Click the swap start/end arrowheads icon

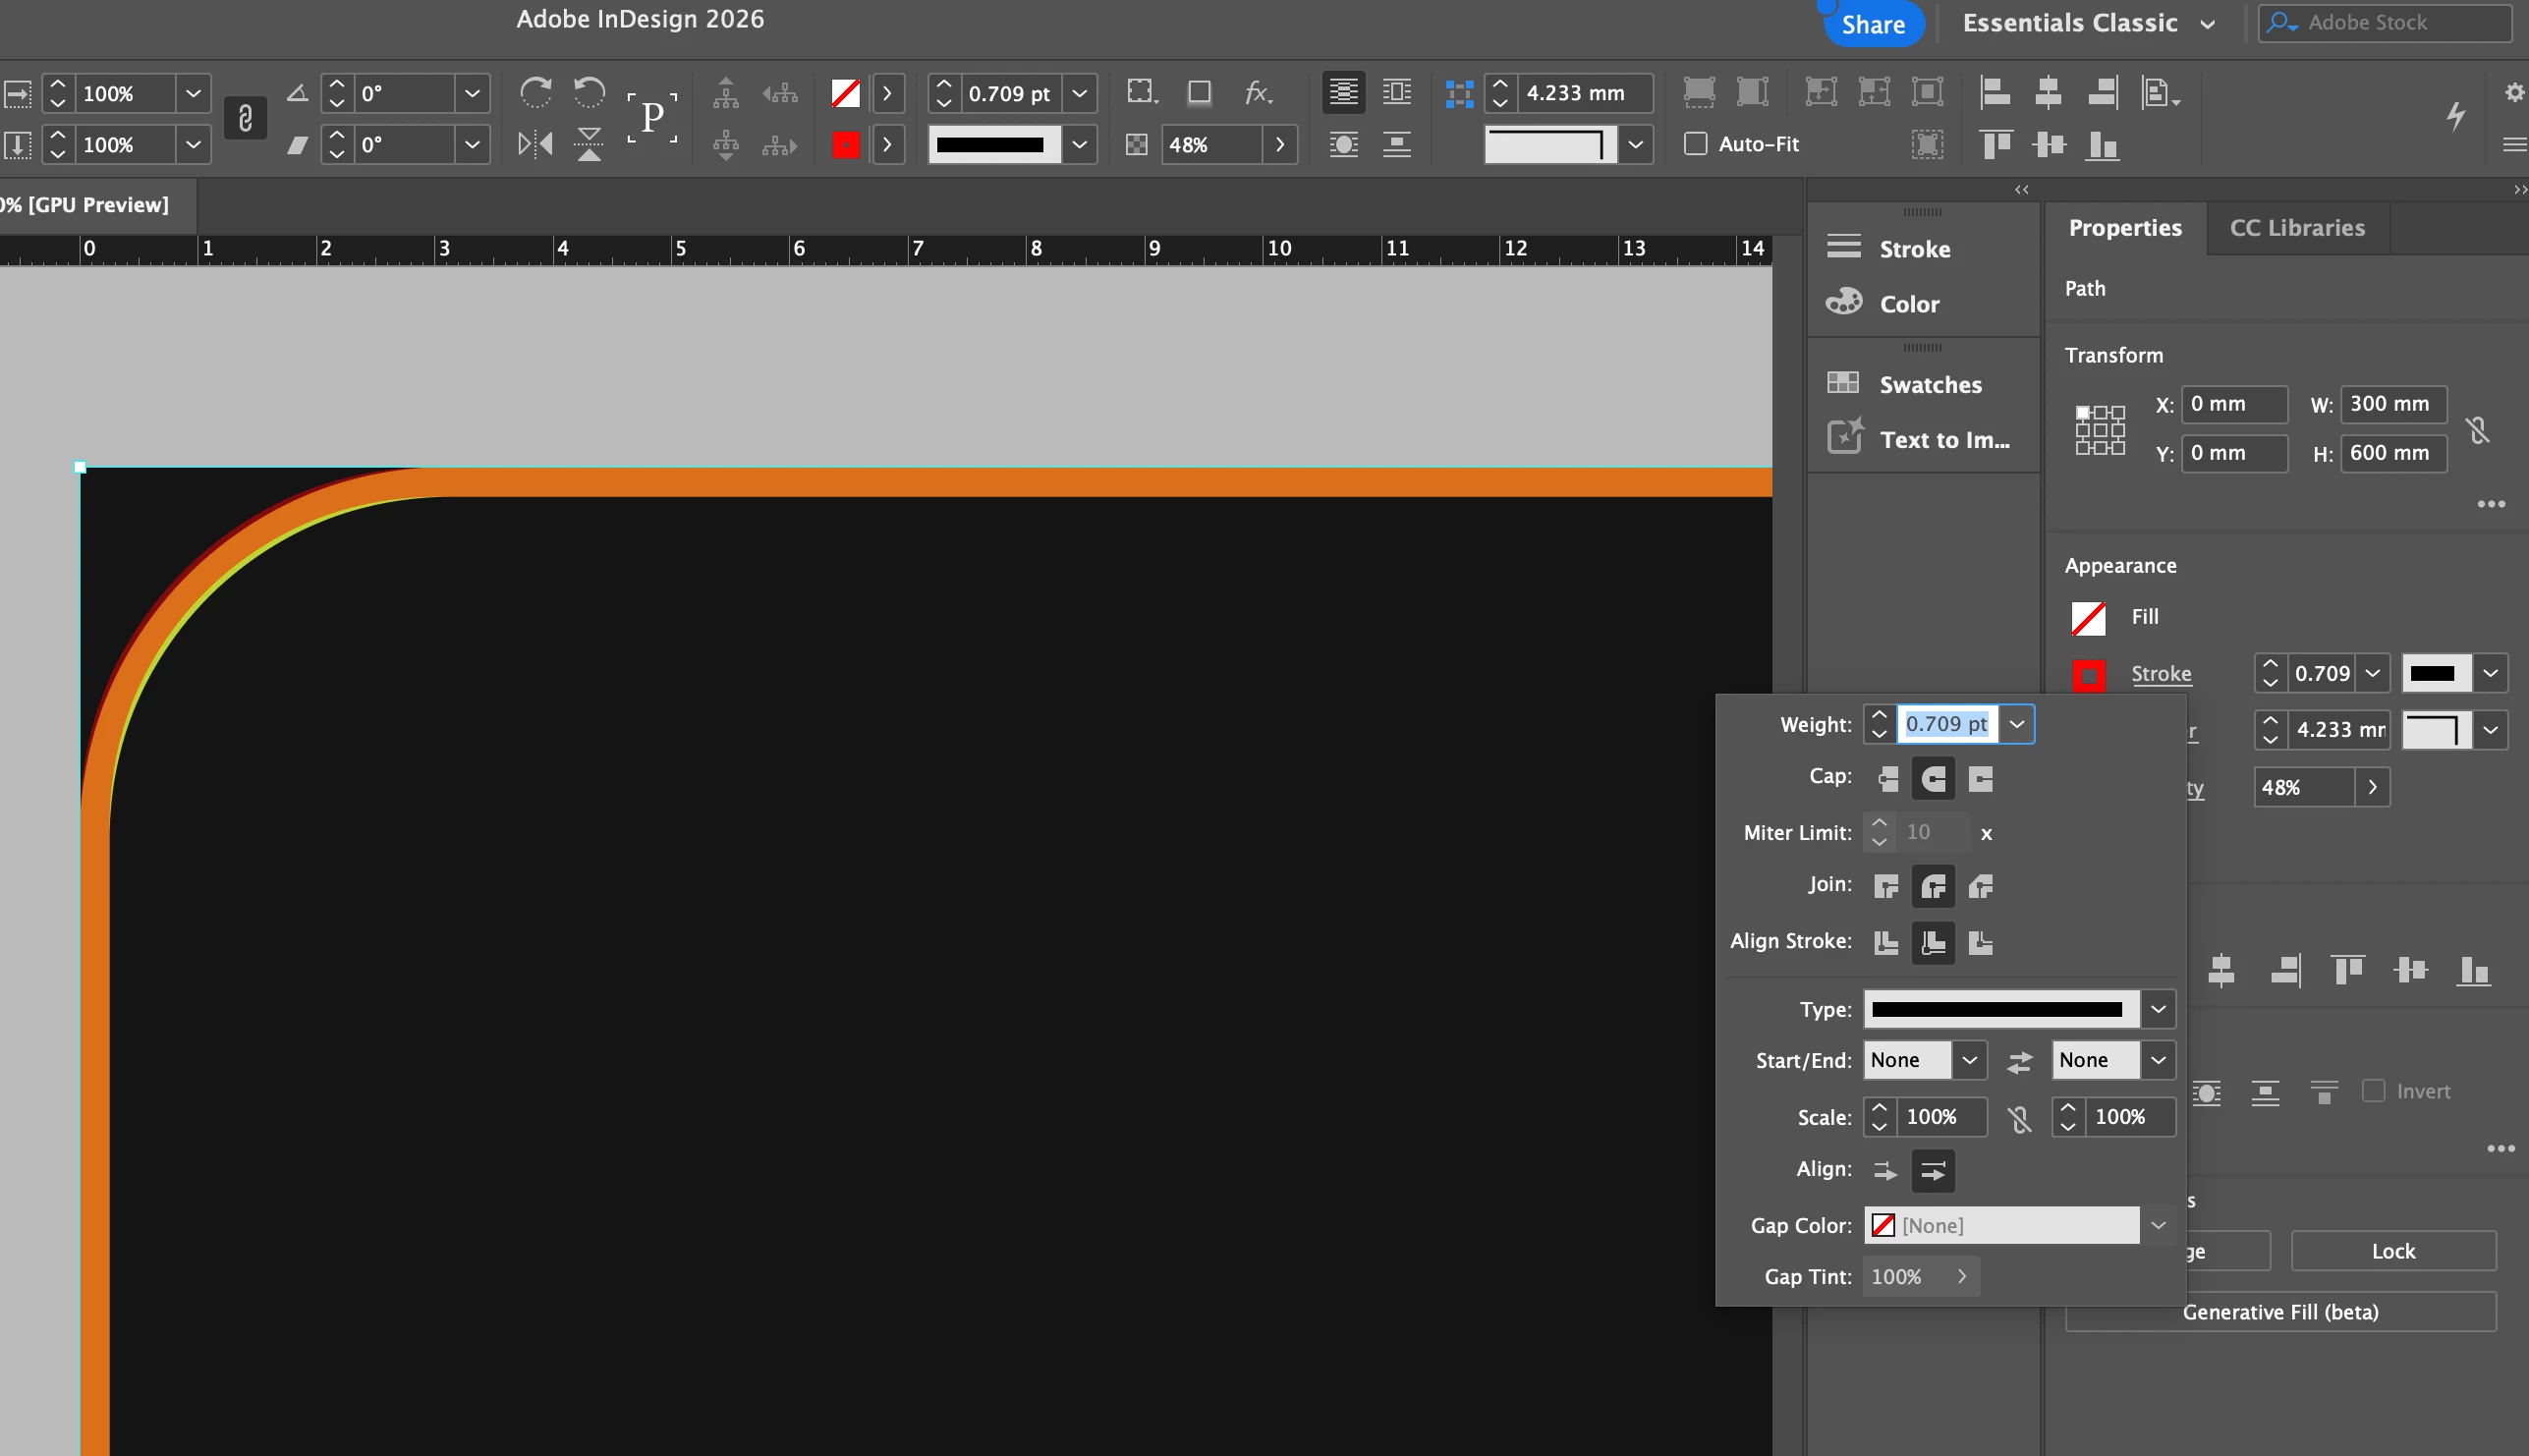pyautogui.click(x=2019, y=1061)
